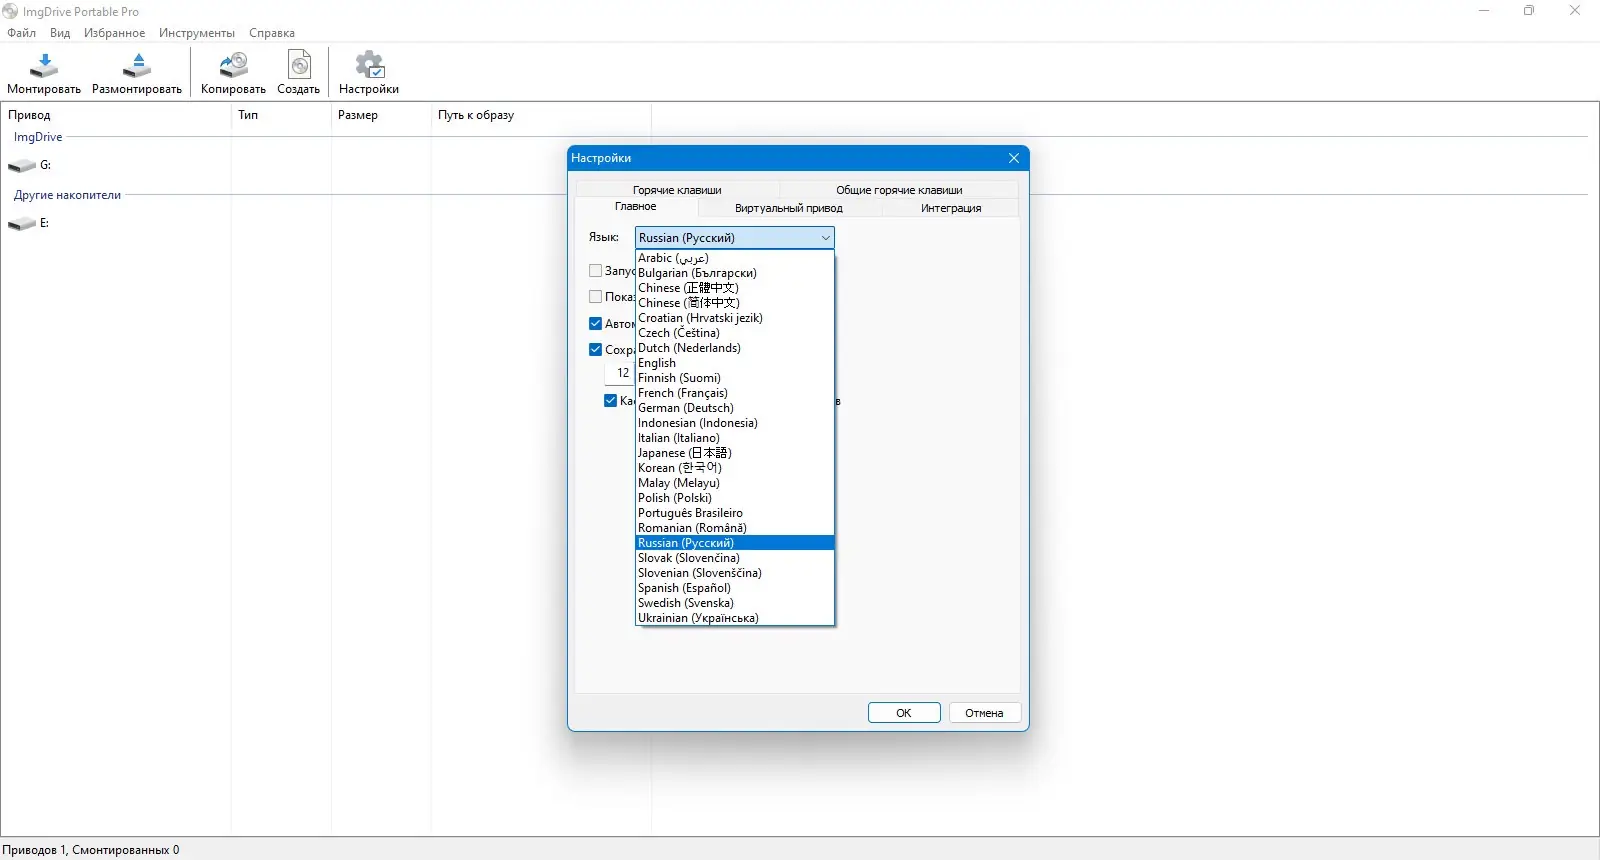
Task: Choose Dutch (Nederlands) from the language list
Action: 735,348
